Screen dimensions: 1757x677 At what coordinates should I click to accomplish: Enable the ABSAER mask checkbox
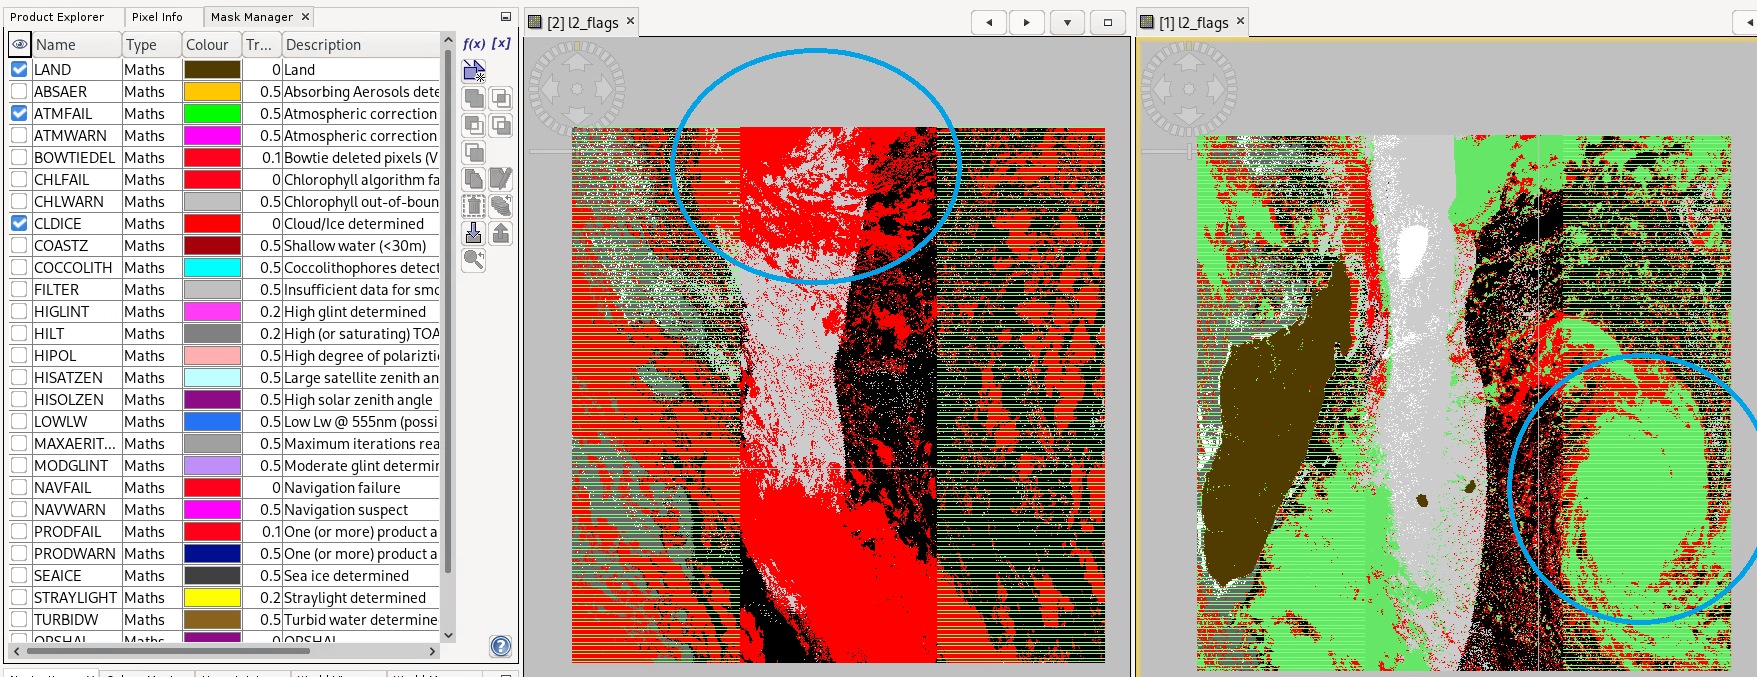click(19, 92)
